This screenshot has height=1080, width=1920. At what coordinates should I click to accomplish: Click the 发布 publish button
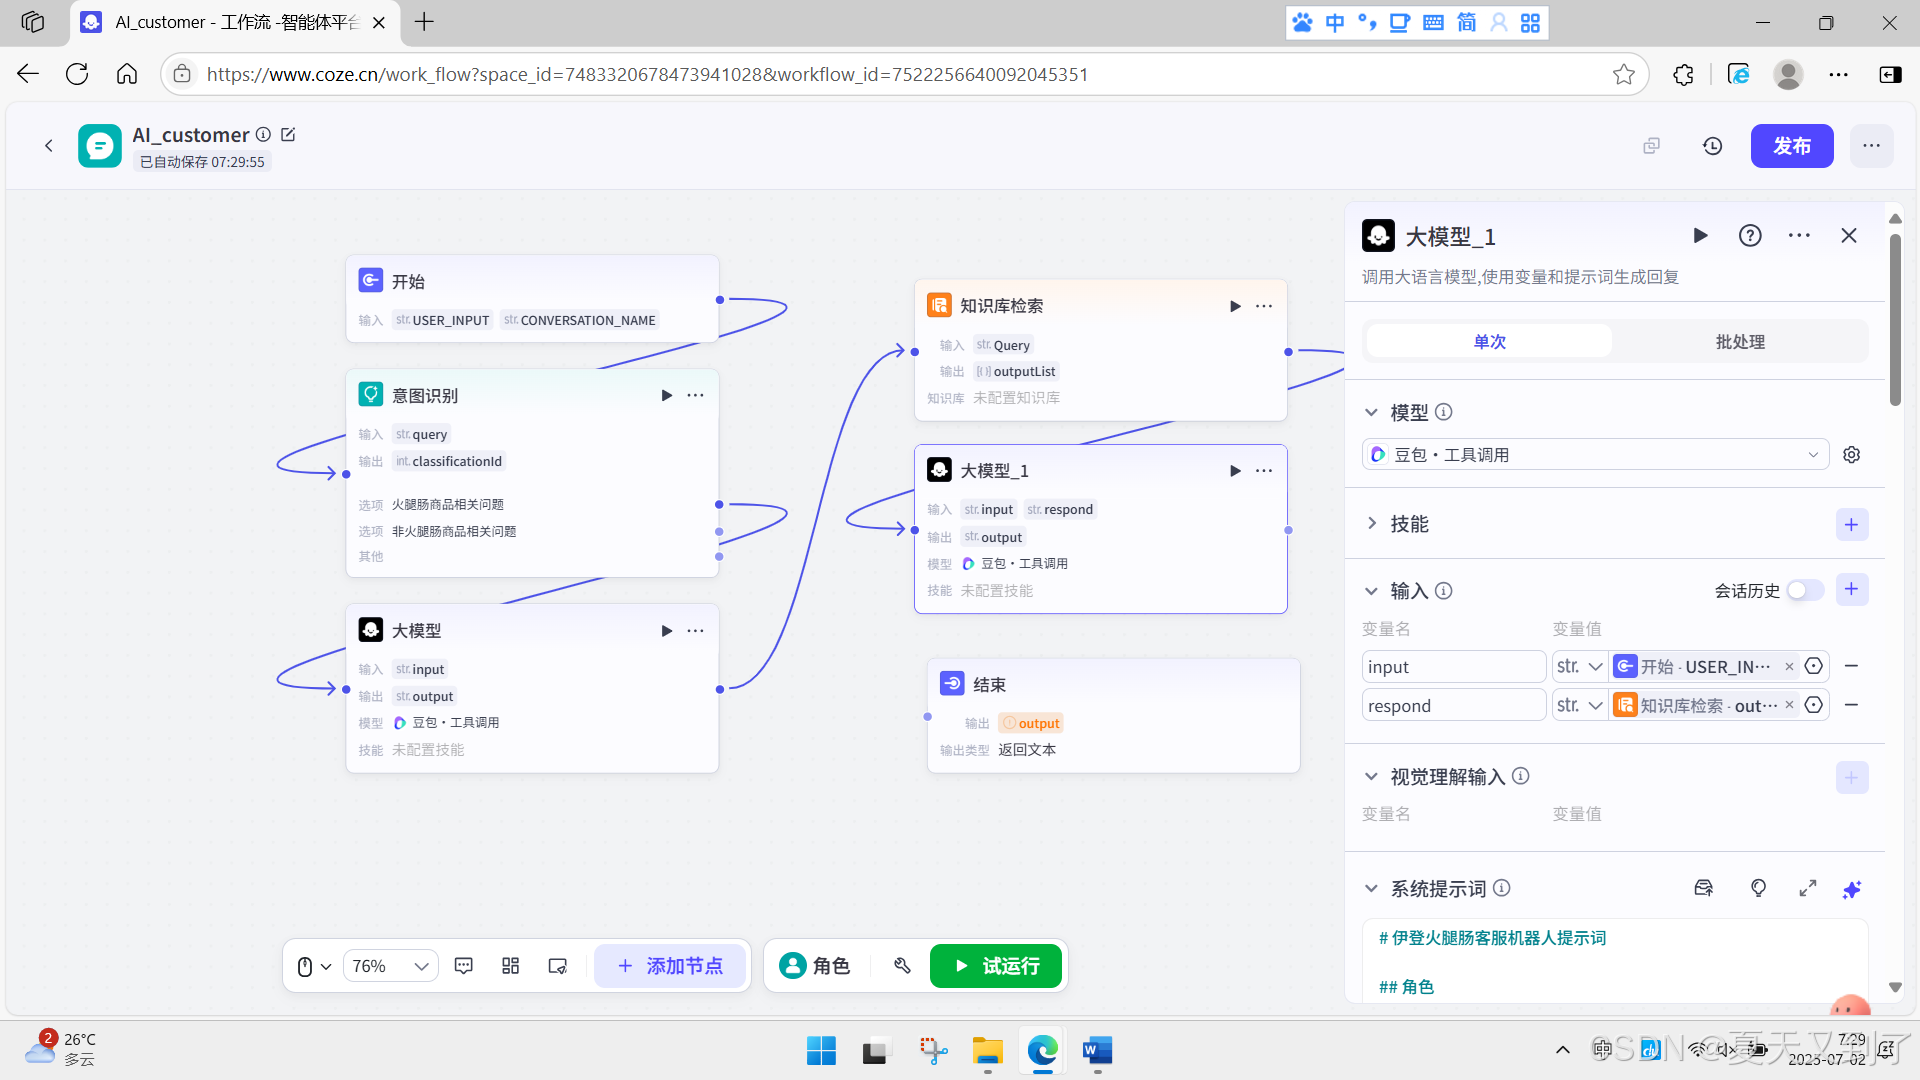tap(1791, 146)
